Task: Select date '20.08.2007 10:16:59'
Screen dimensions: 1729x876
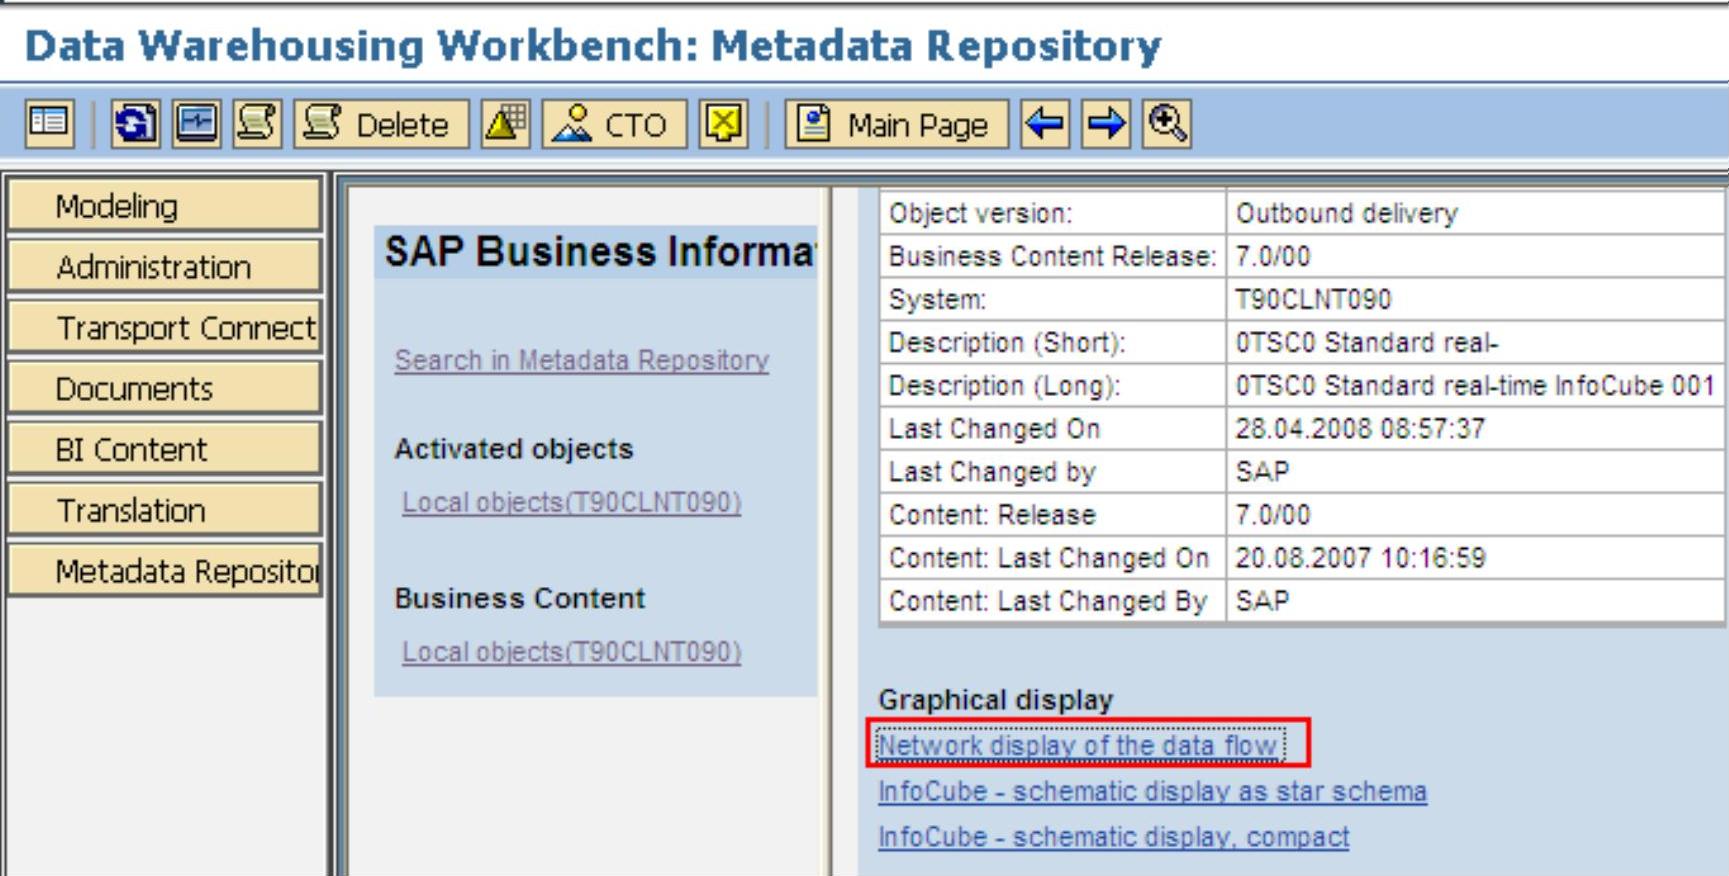Action: pyautogui.click(x=1475, y=557)
